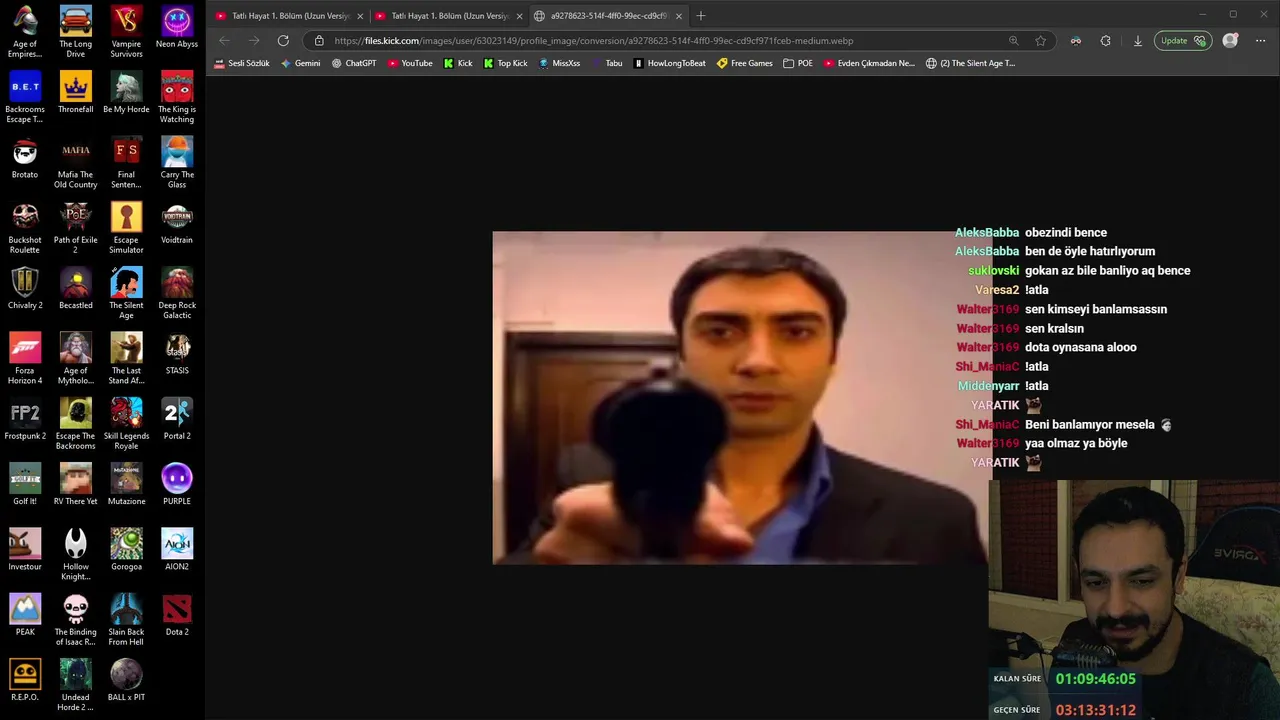Close the a9278623 image tab
Screen dimensions: 1280x720
pos(679,16)
